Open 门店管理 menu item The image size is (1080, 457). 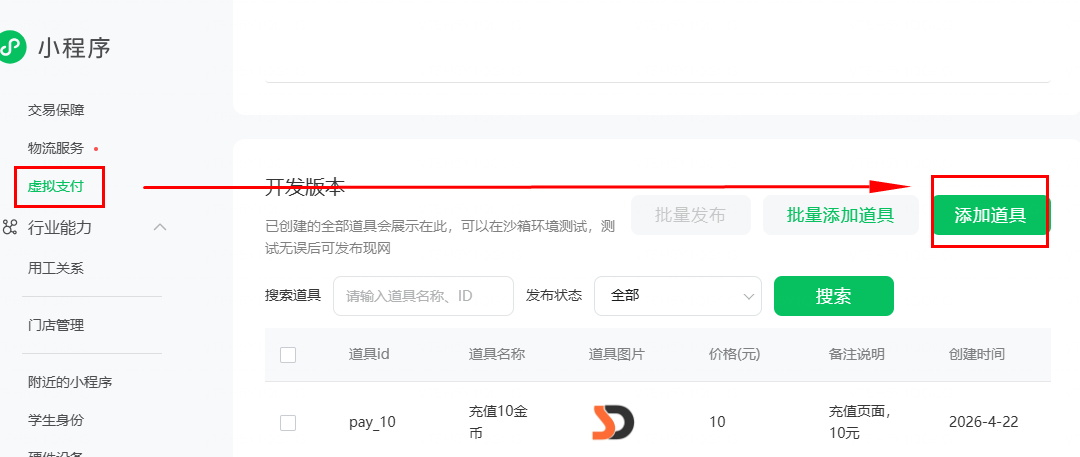pyautogui.click(x=56, y=325)
